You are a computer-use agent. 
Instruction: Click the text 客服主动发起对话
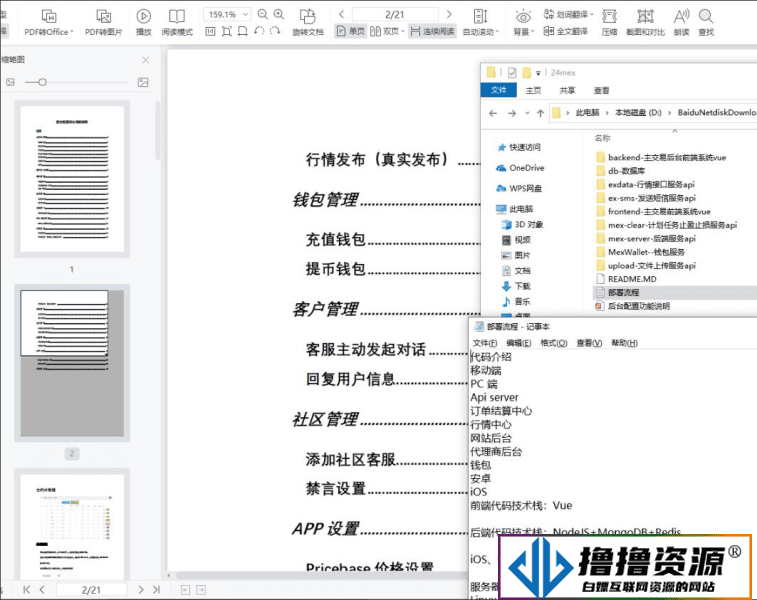[x=366, y=349]
